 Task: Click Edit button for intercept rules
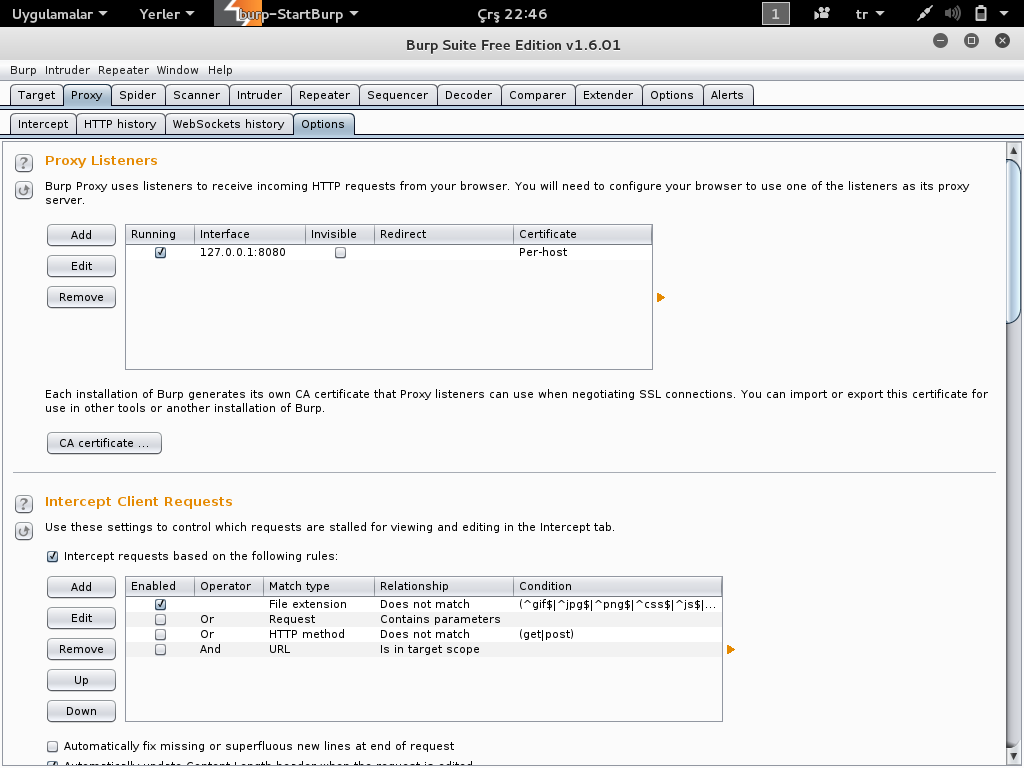[81, 618]
